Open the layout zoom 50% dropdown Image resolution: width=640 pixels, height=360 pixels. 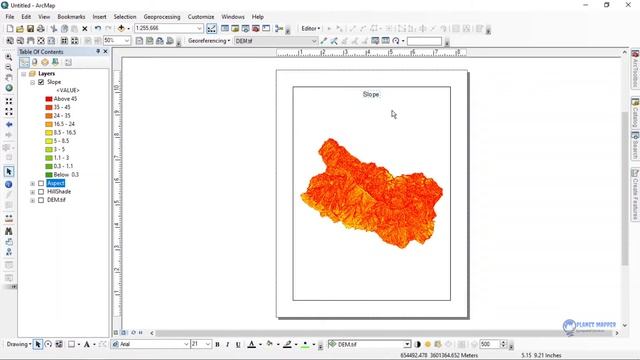tap(127, 41)
